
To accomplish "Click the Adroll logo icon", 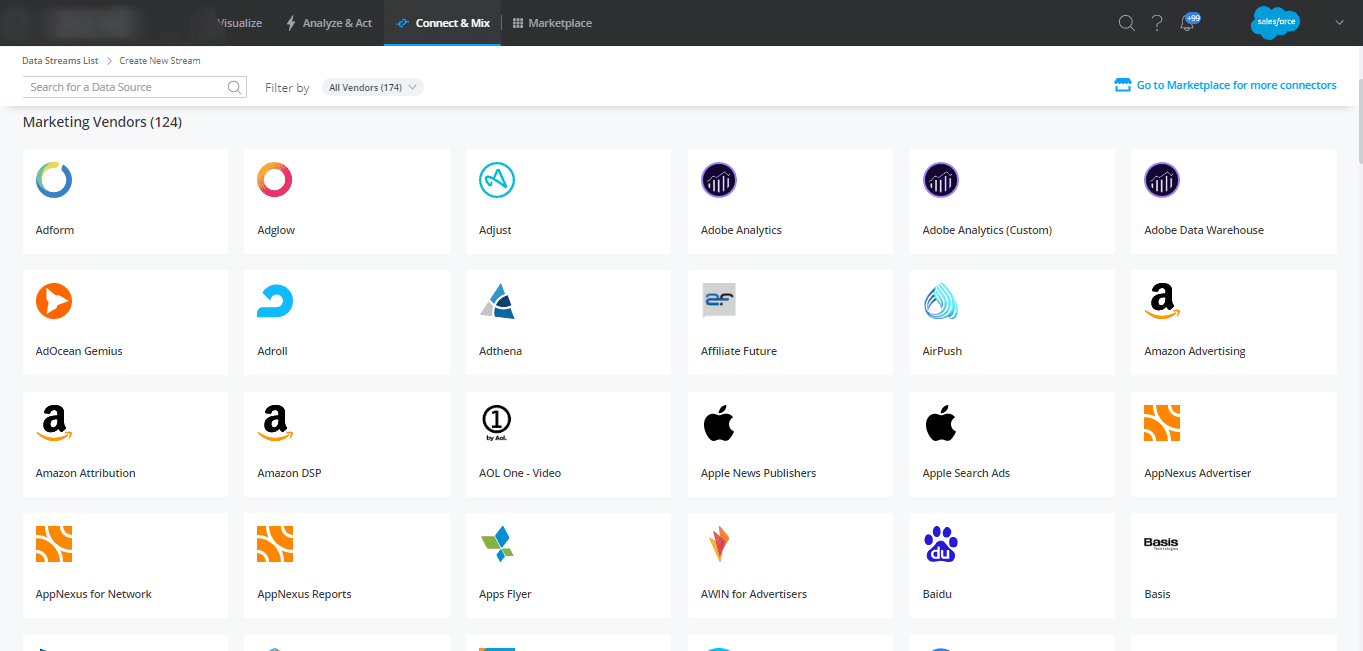I will tap(275, 302).
